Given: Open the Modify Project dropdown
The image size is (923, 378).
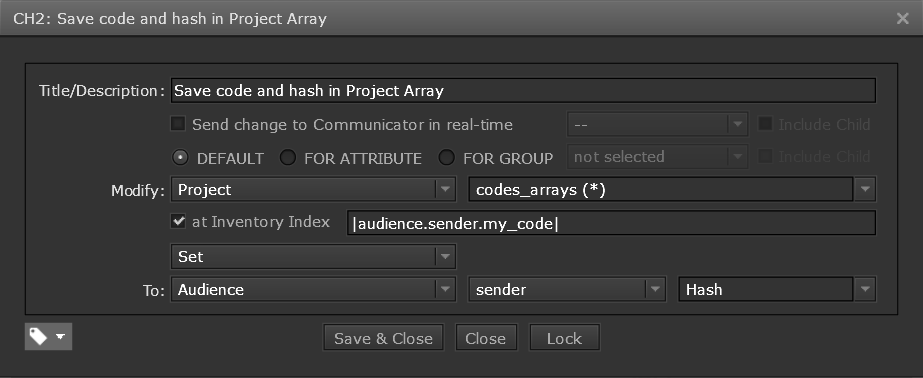Looking at the screenshot, I should click(313, 190).
